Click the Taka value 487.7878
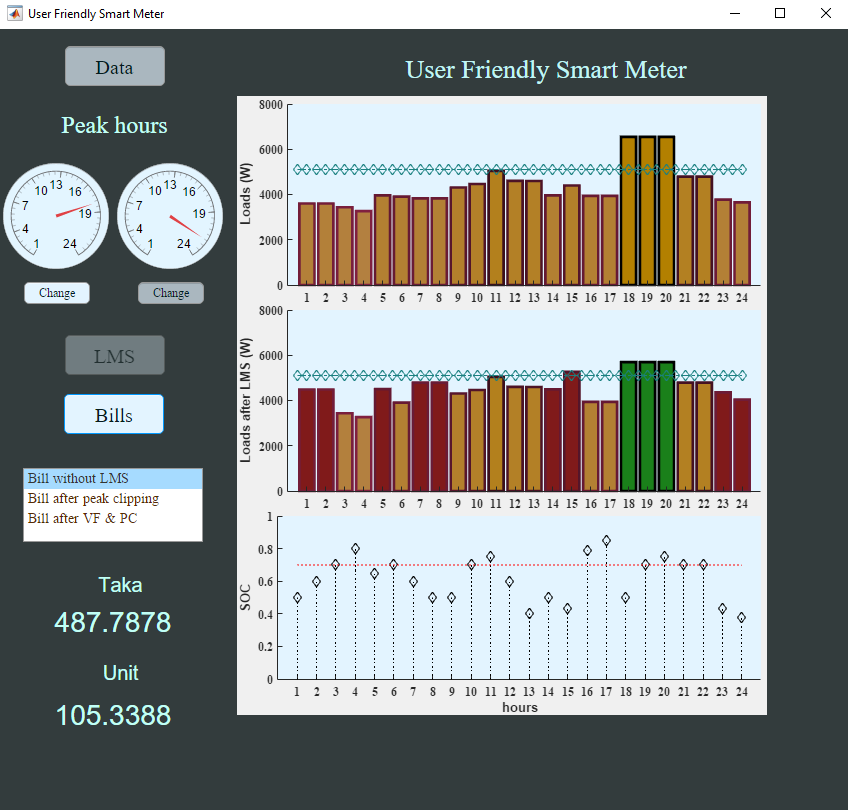The width and height of the screenshot is (848, 810). point(112,622)
